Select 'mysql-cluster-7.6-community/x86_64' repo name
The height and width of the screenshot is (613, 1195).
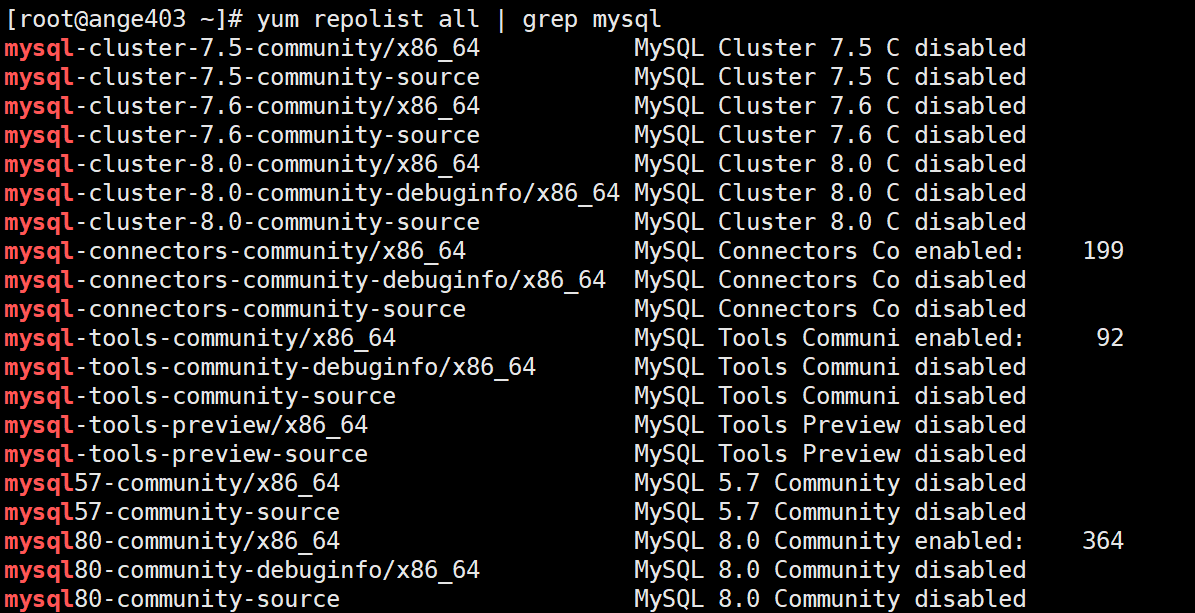point(242,107)
